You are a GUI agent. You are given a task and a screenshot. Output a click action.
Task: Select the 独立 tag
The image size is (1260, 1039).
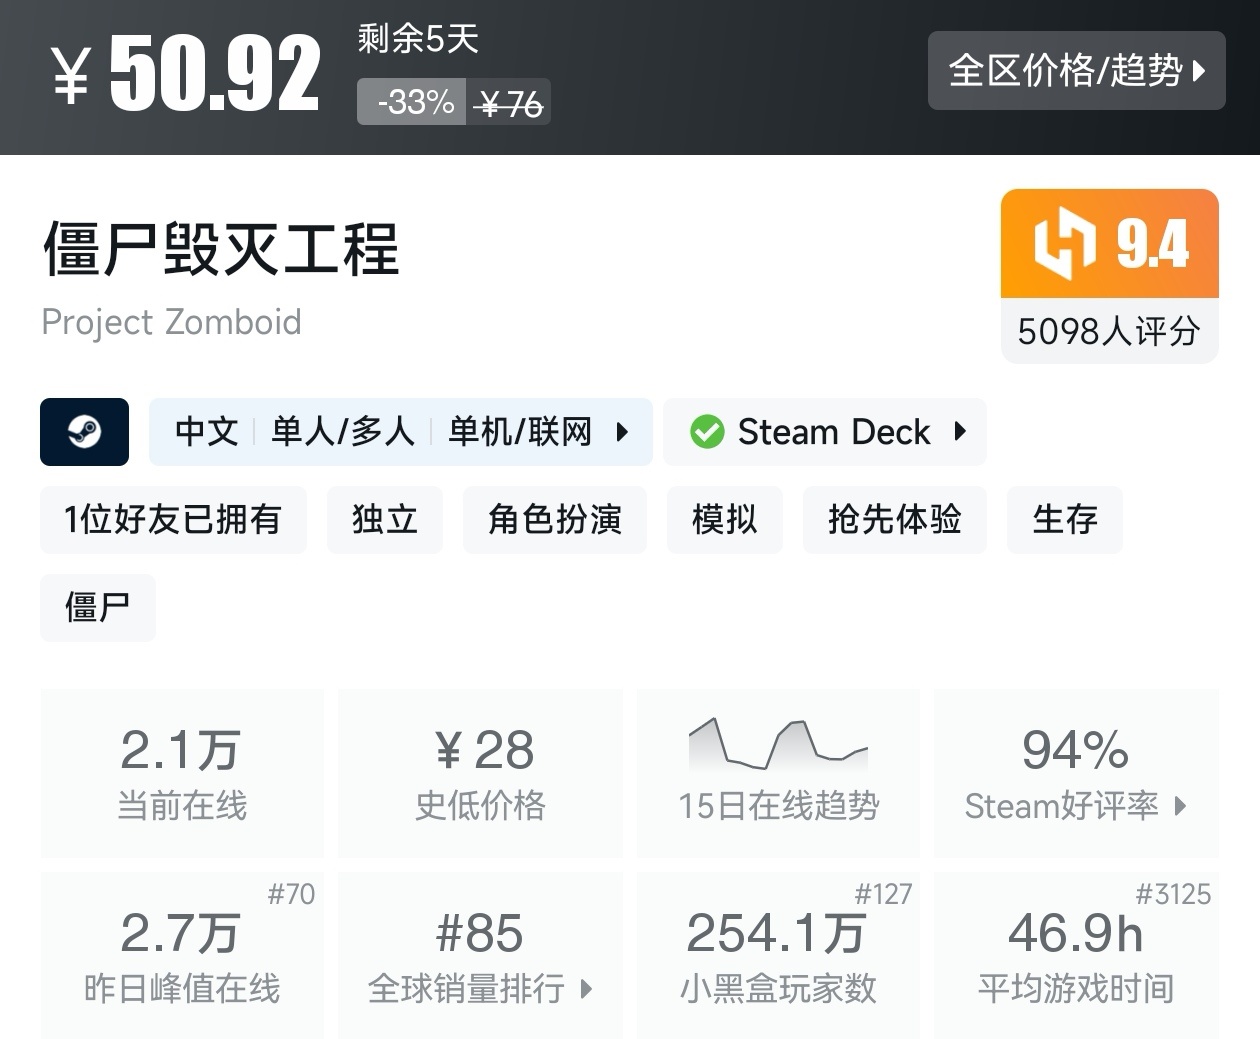pos(384,520)
